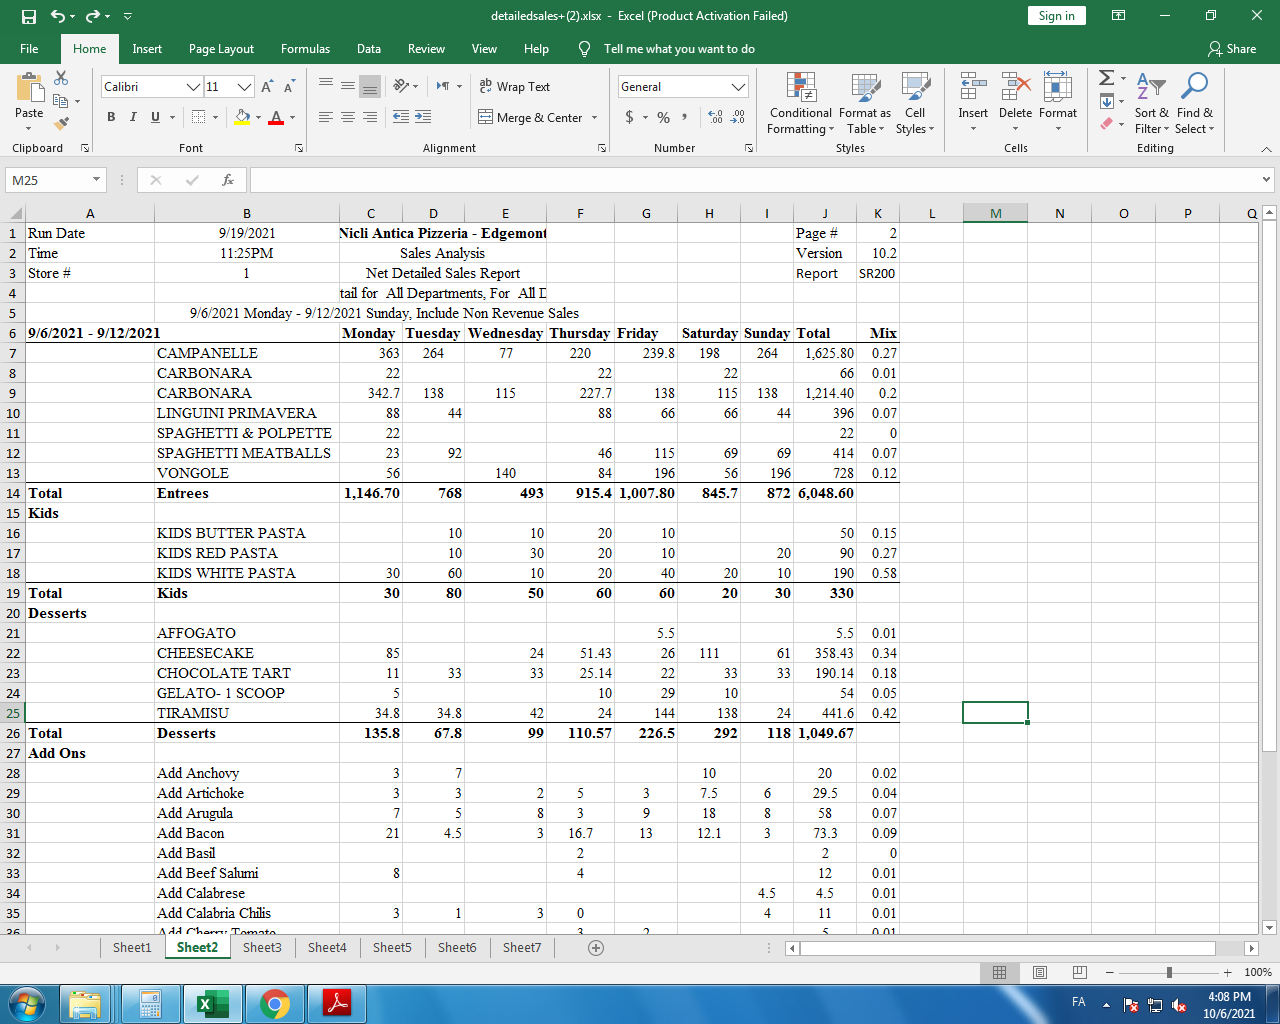Image resolution: width=1280 pixels, height=1024 pixels.
Task: Switch to Page Layout view icon
Action: (1040, 972)
